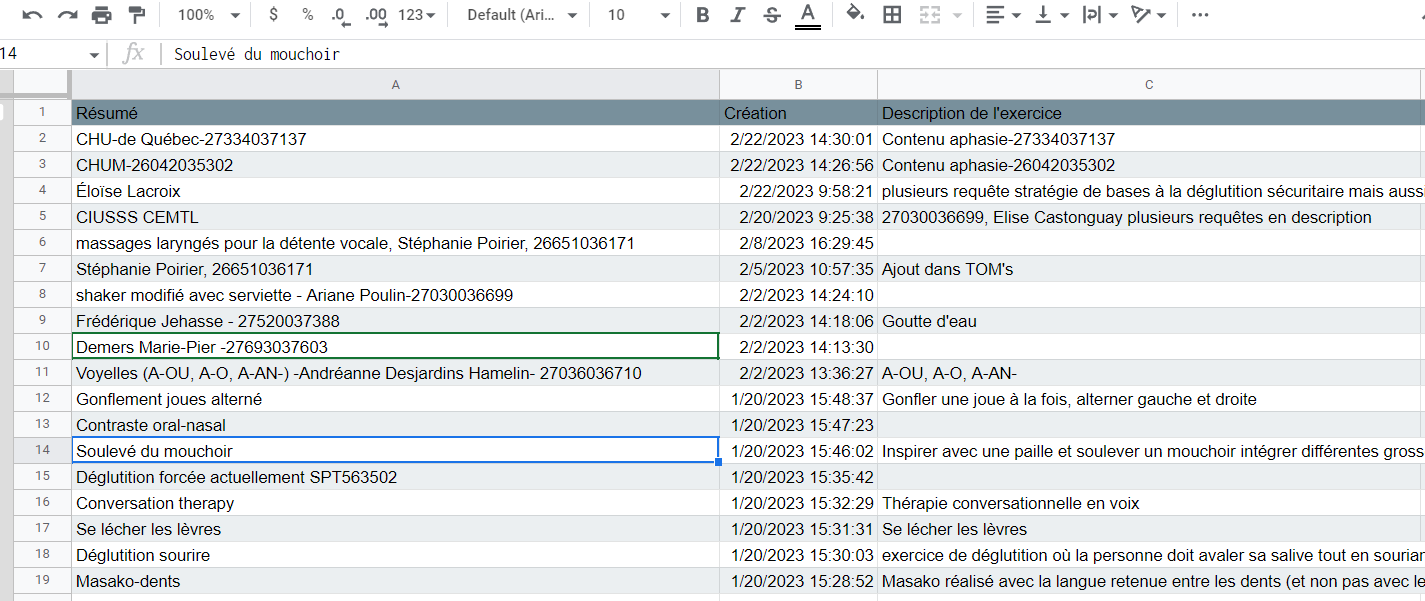Click Description de l'exercice header cell
The height and width of the screenshot is (601, 1425).
(x=1148, y=113)
